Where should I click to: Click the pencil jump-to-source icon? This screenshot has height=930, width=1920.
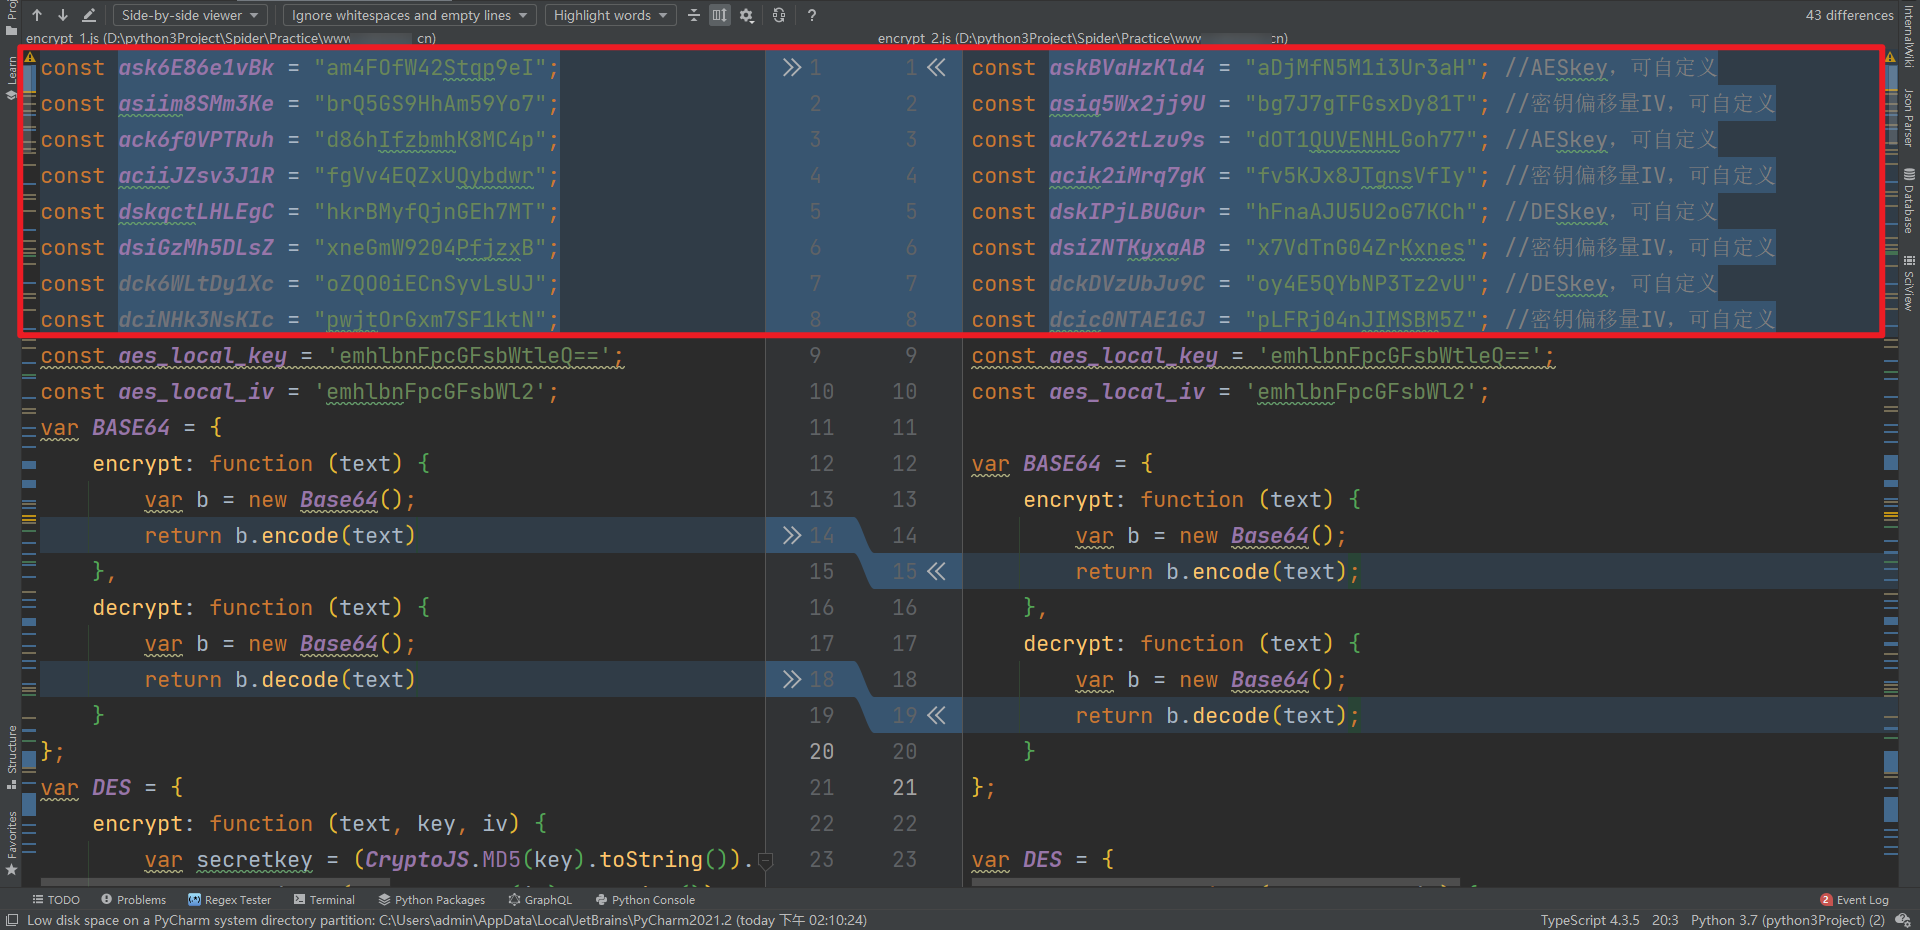(x=89, y=15)
